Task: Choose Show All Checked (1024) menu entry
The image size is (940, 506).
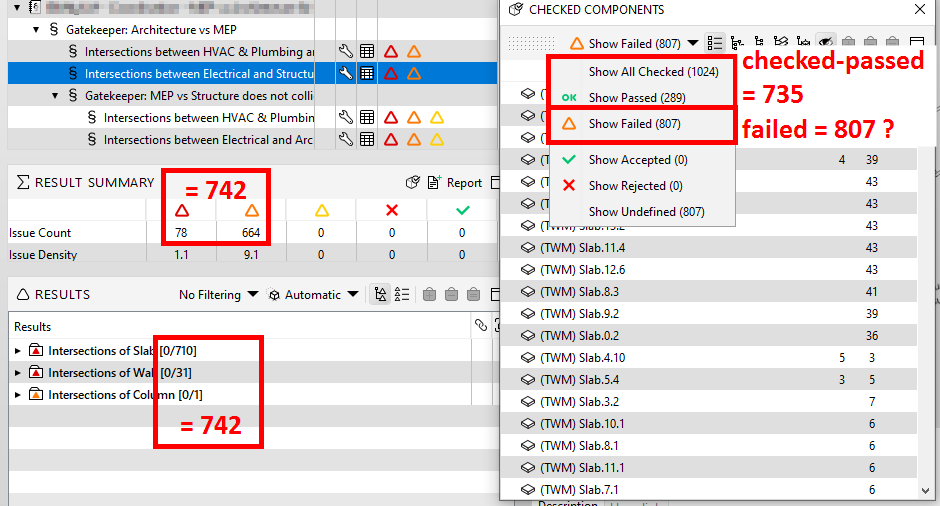Action: (x=642, y=72)
